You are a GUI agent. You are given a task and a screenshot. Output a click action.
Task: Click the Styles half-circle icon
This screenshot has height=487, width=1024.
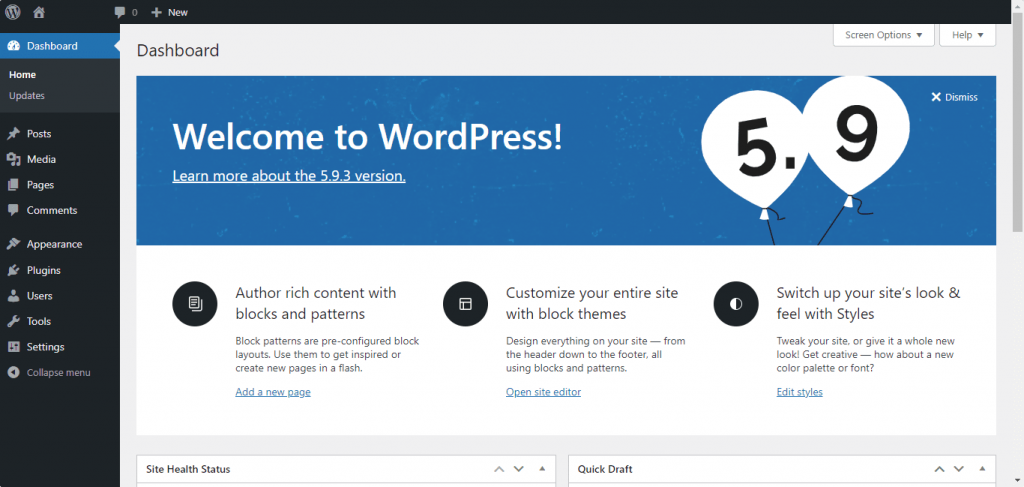[736, 304]
